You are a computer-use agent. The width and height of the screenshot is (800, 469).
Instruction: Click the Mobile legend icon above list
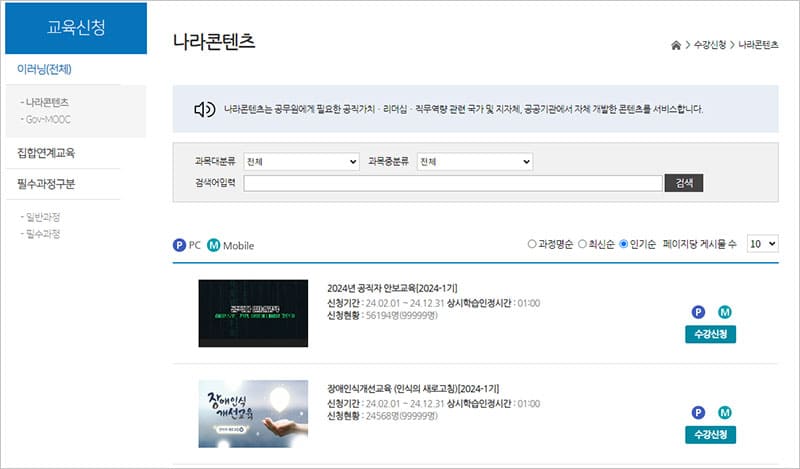213,245
